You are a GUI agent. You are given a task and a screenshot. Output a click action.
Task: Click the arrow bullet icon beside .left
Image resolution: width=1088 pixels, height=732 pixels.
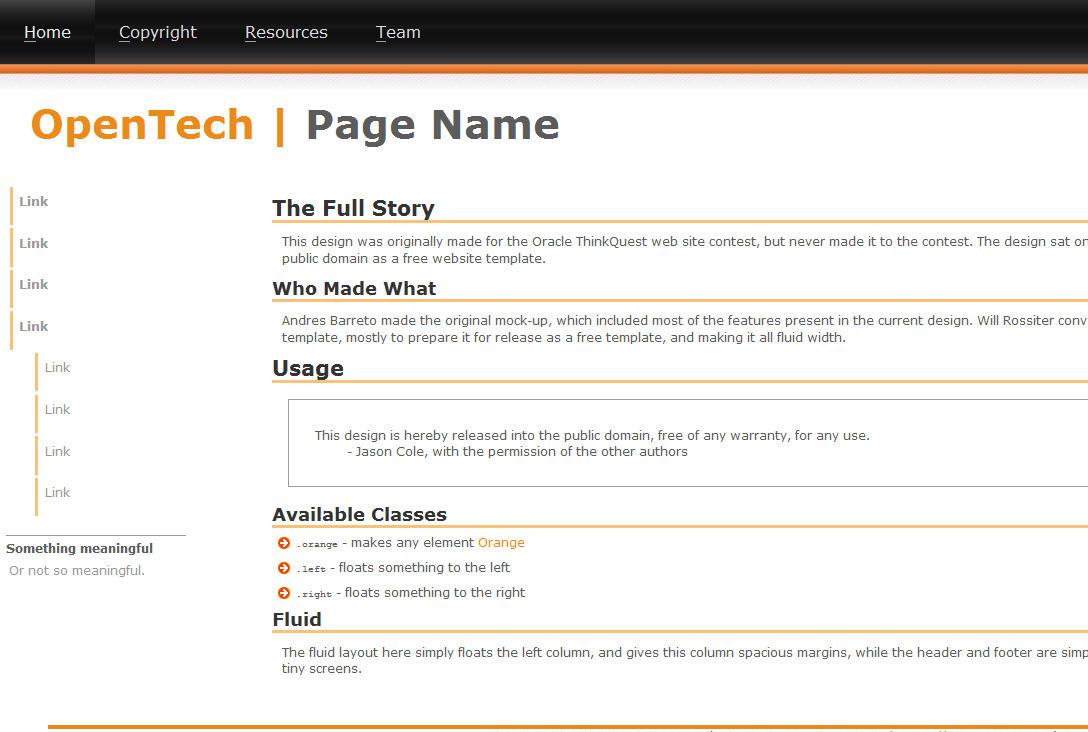[x=284, y=568]
